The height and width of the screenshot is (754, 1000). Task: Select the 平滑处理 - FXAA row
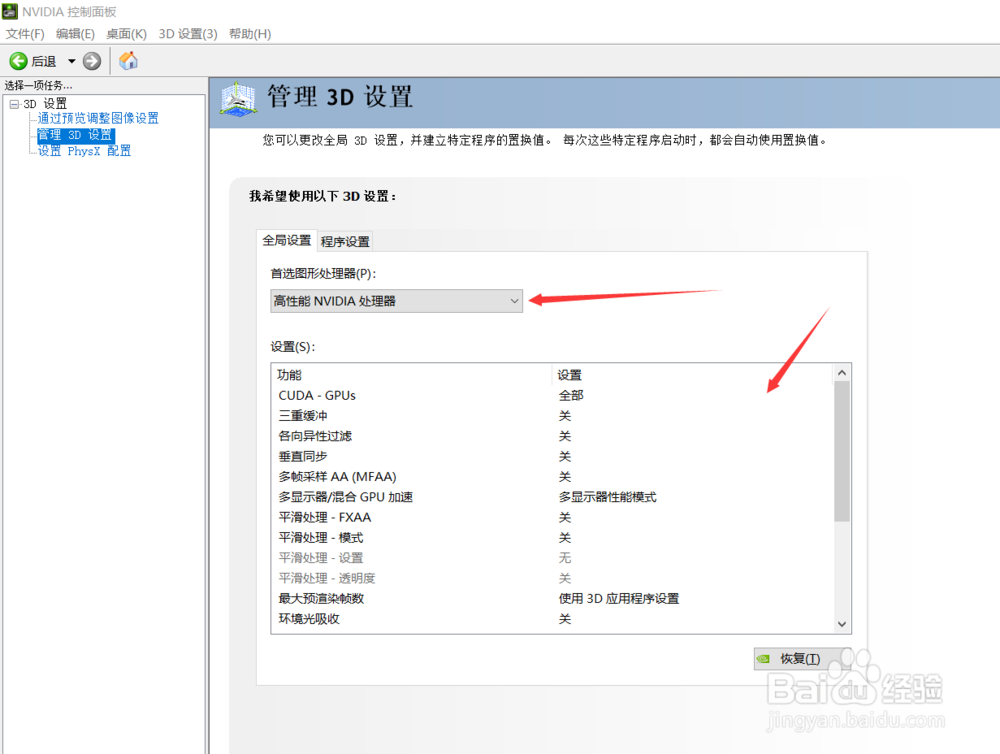coord(552,517)
